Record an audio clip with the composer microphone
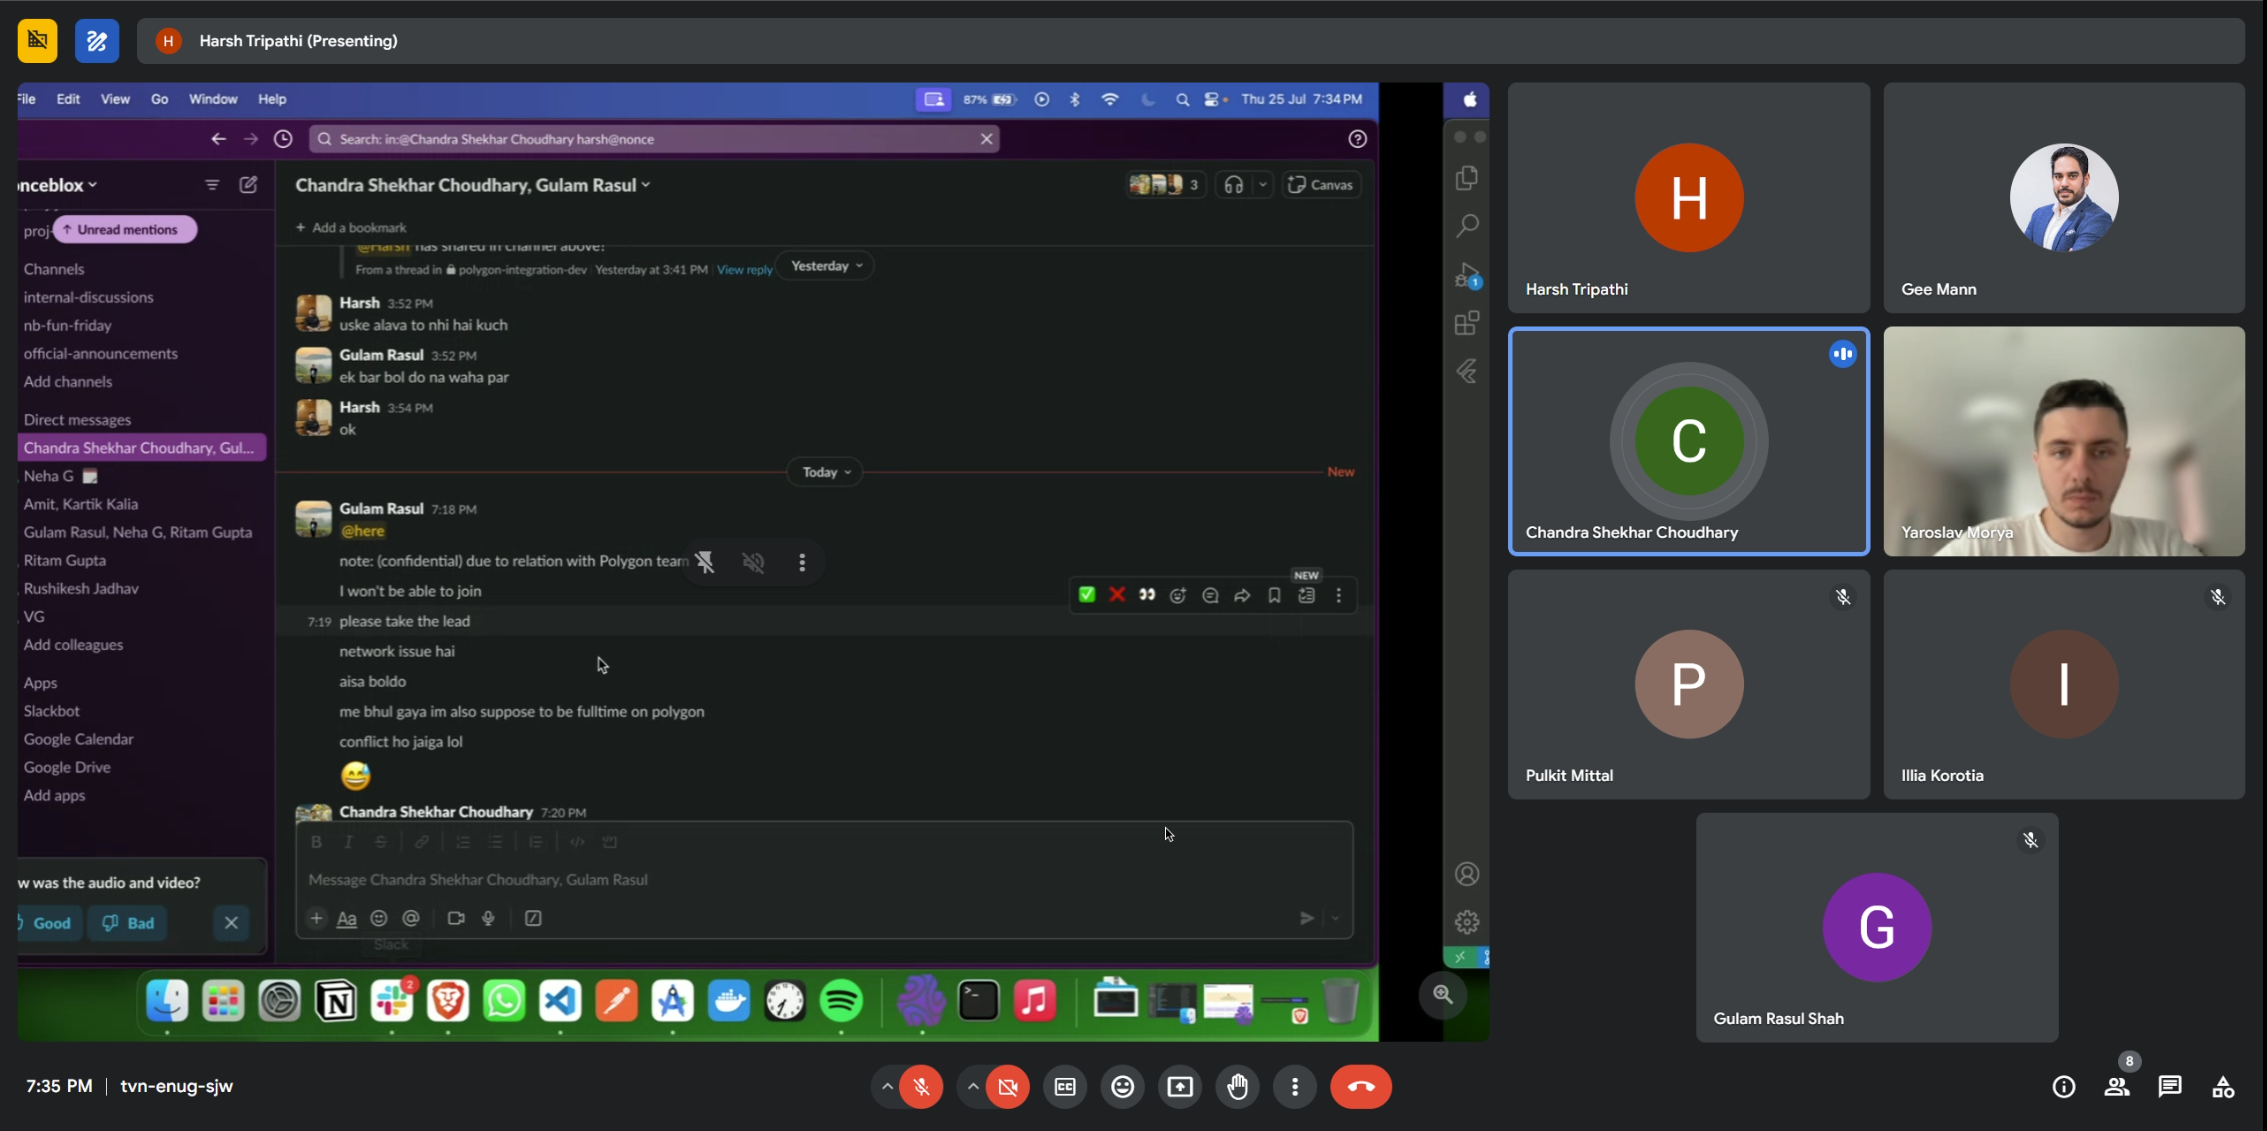 point(488,918)
